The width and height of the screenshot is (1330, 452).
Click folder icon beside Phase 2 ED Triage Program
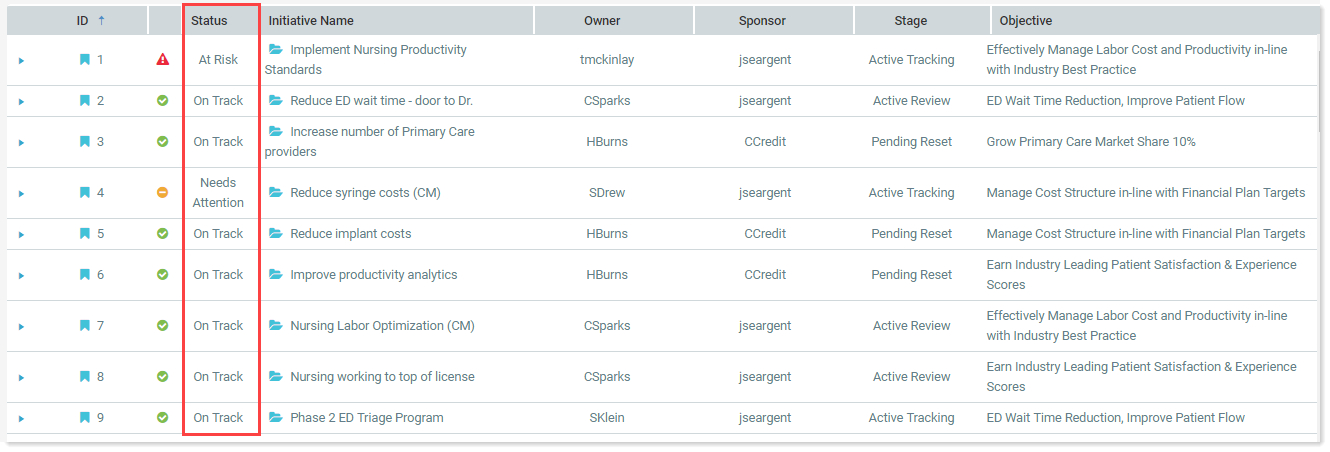click(x=276, y=418)
